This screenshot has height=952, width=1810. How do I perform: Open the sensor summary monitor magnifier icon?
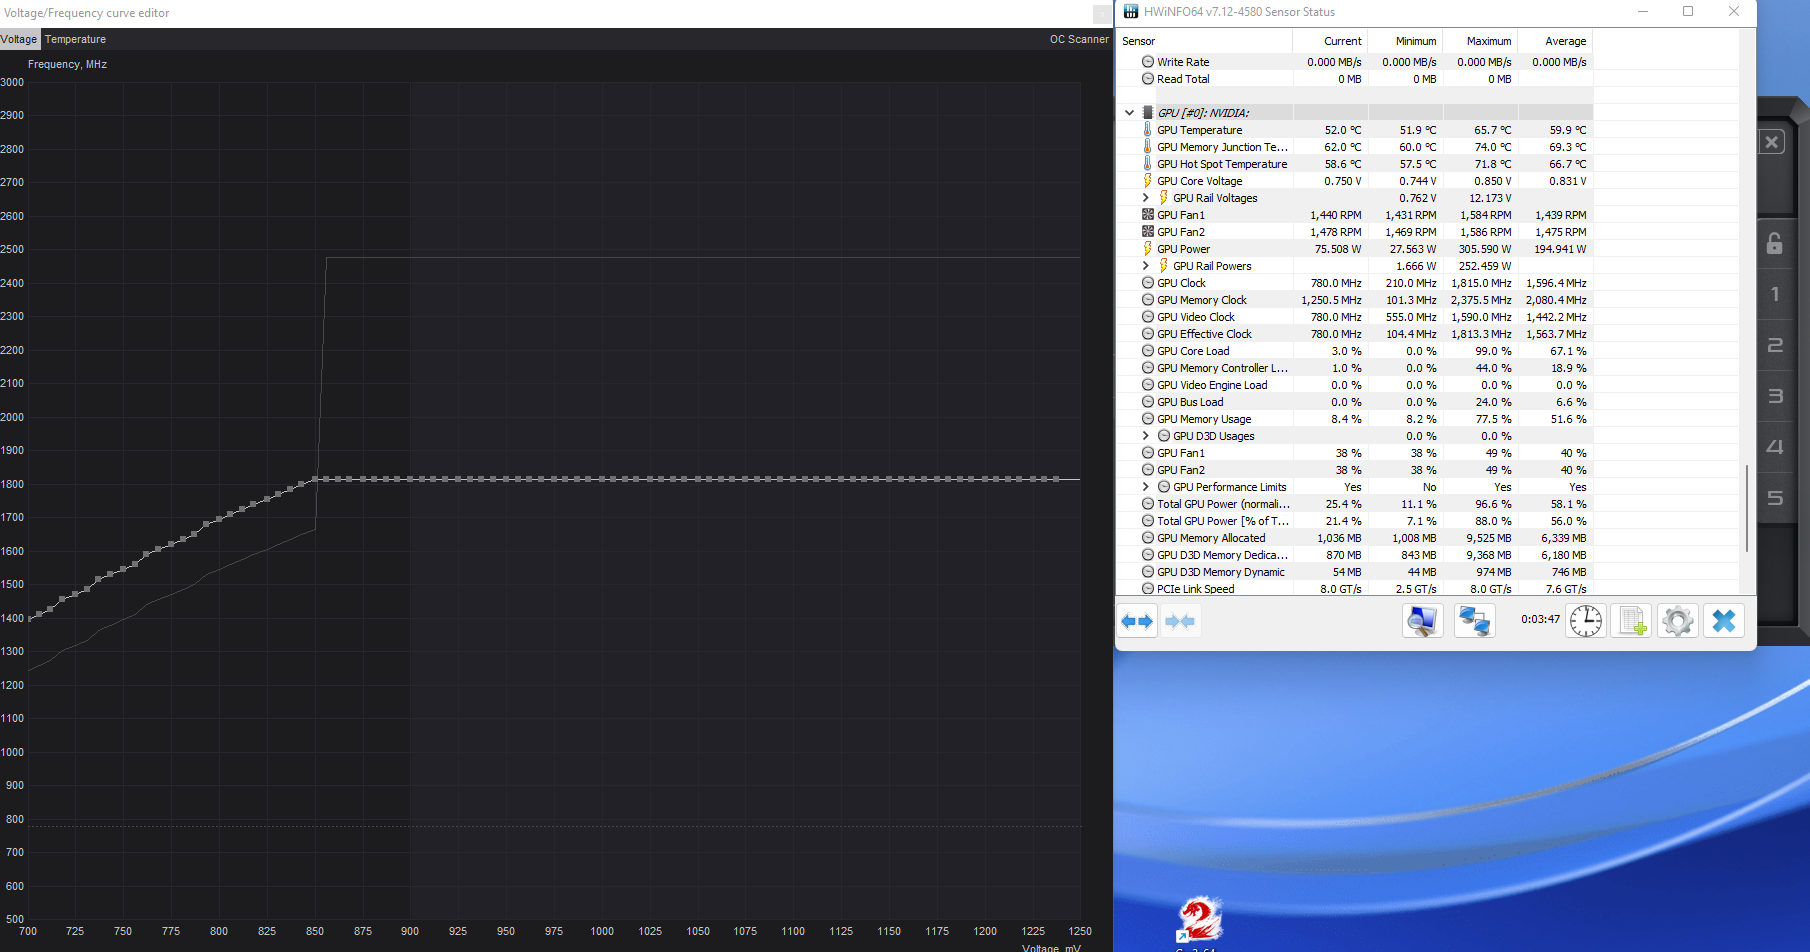pos(1422,621)
